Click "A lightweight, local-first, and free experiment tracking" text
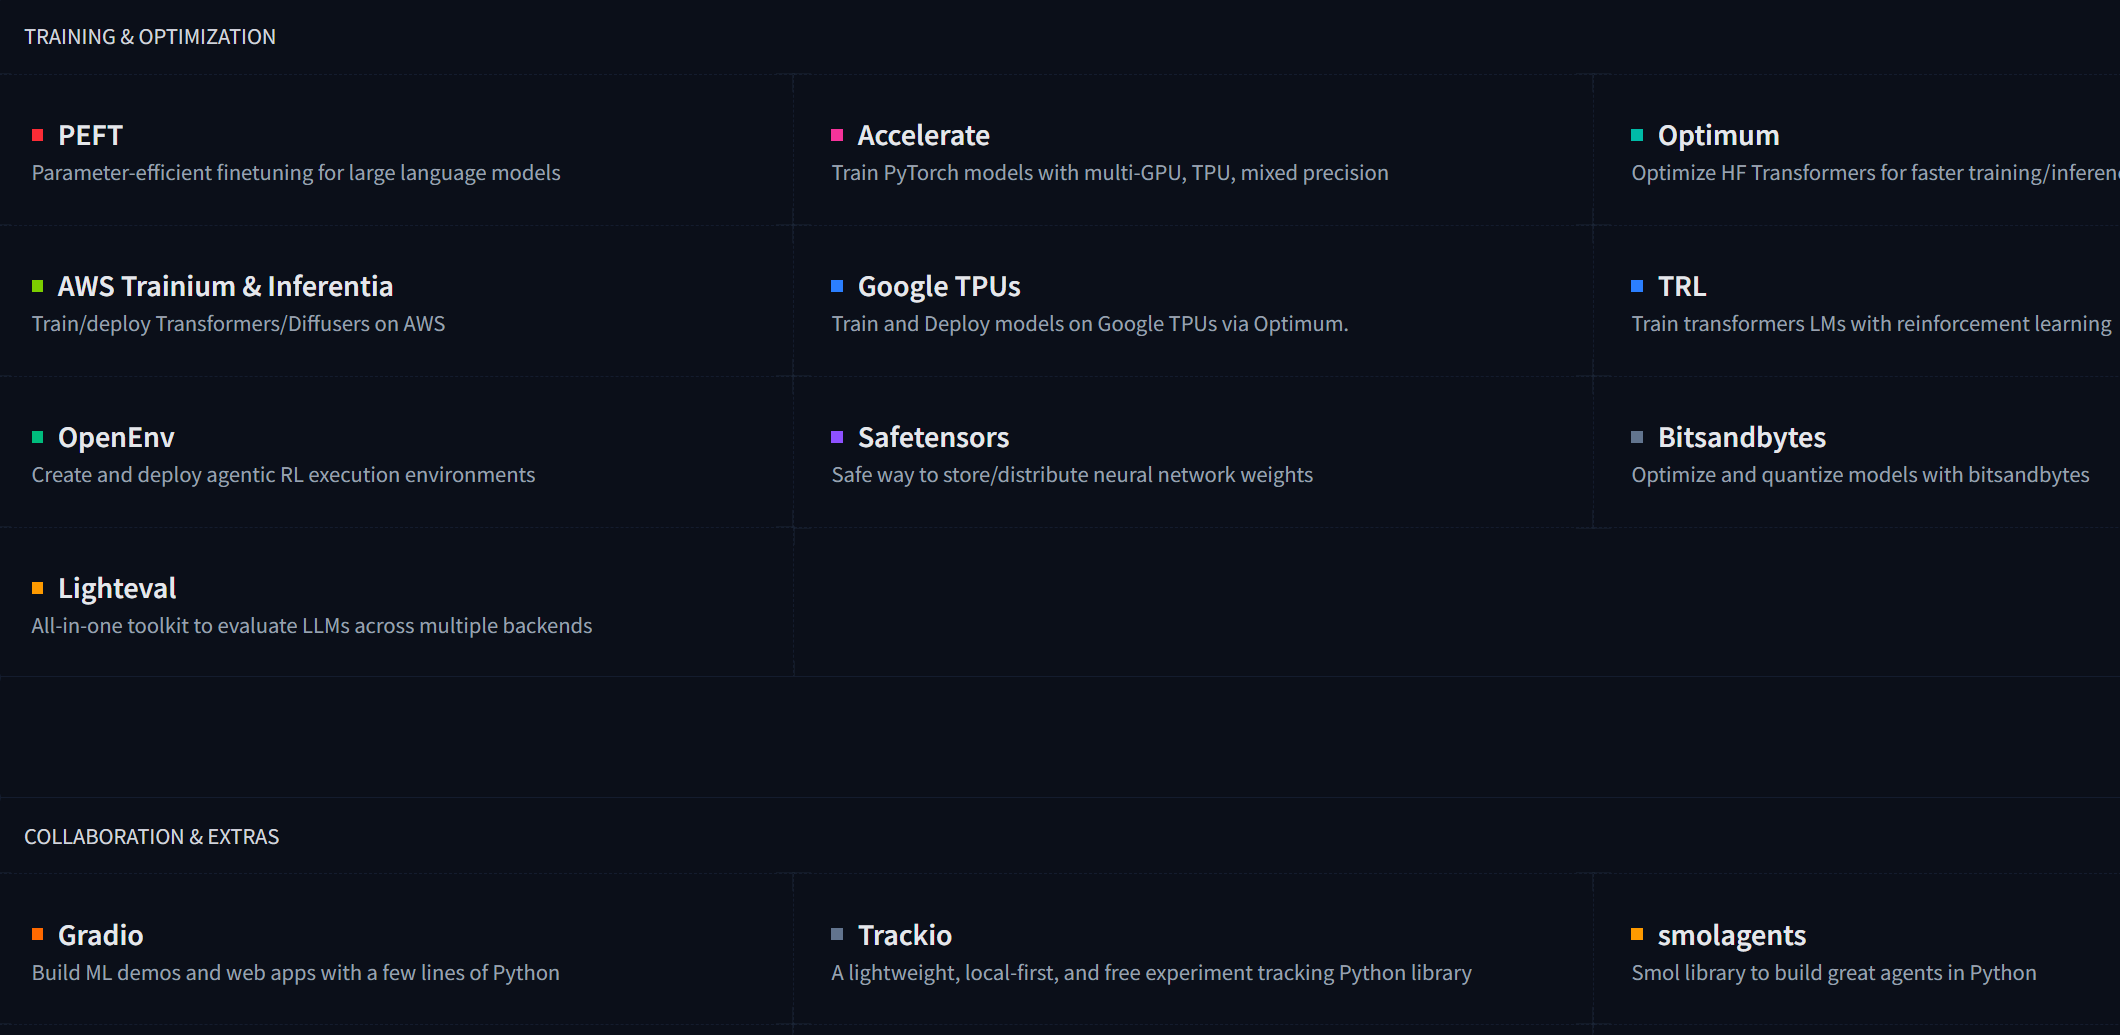 pyautogui.click(x=1151, y=973)
